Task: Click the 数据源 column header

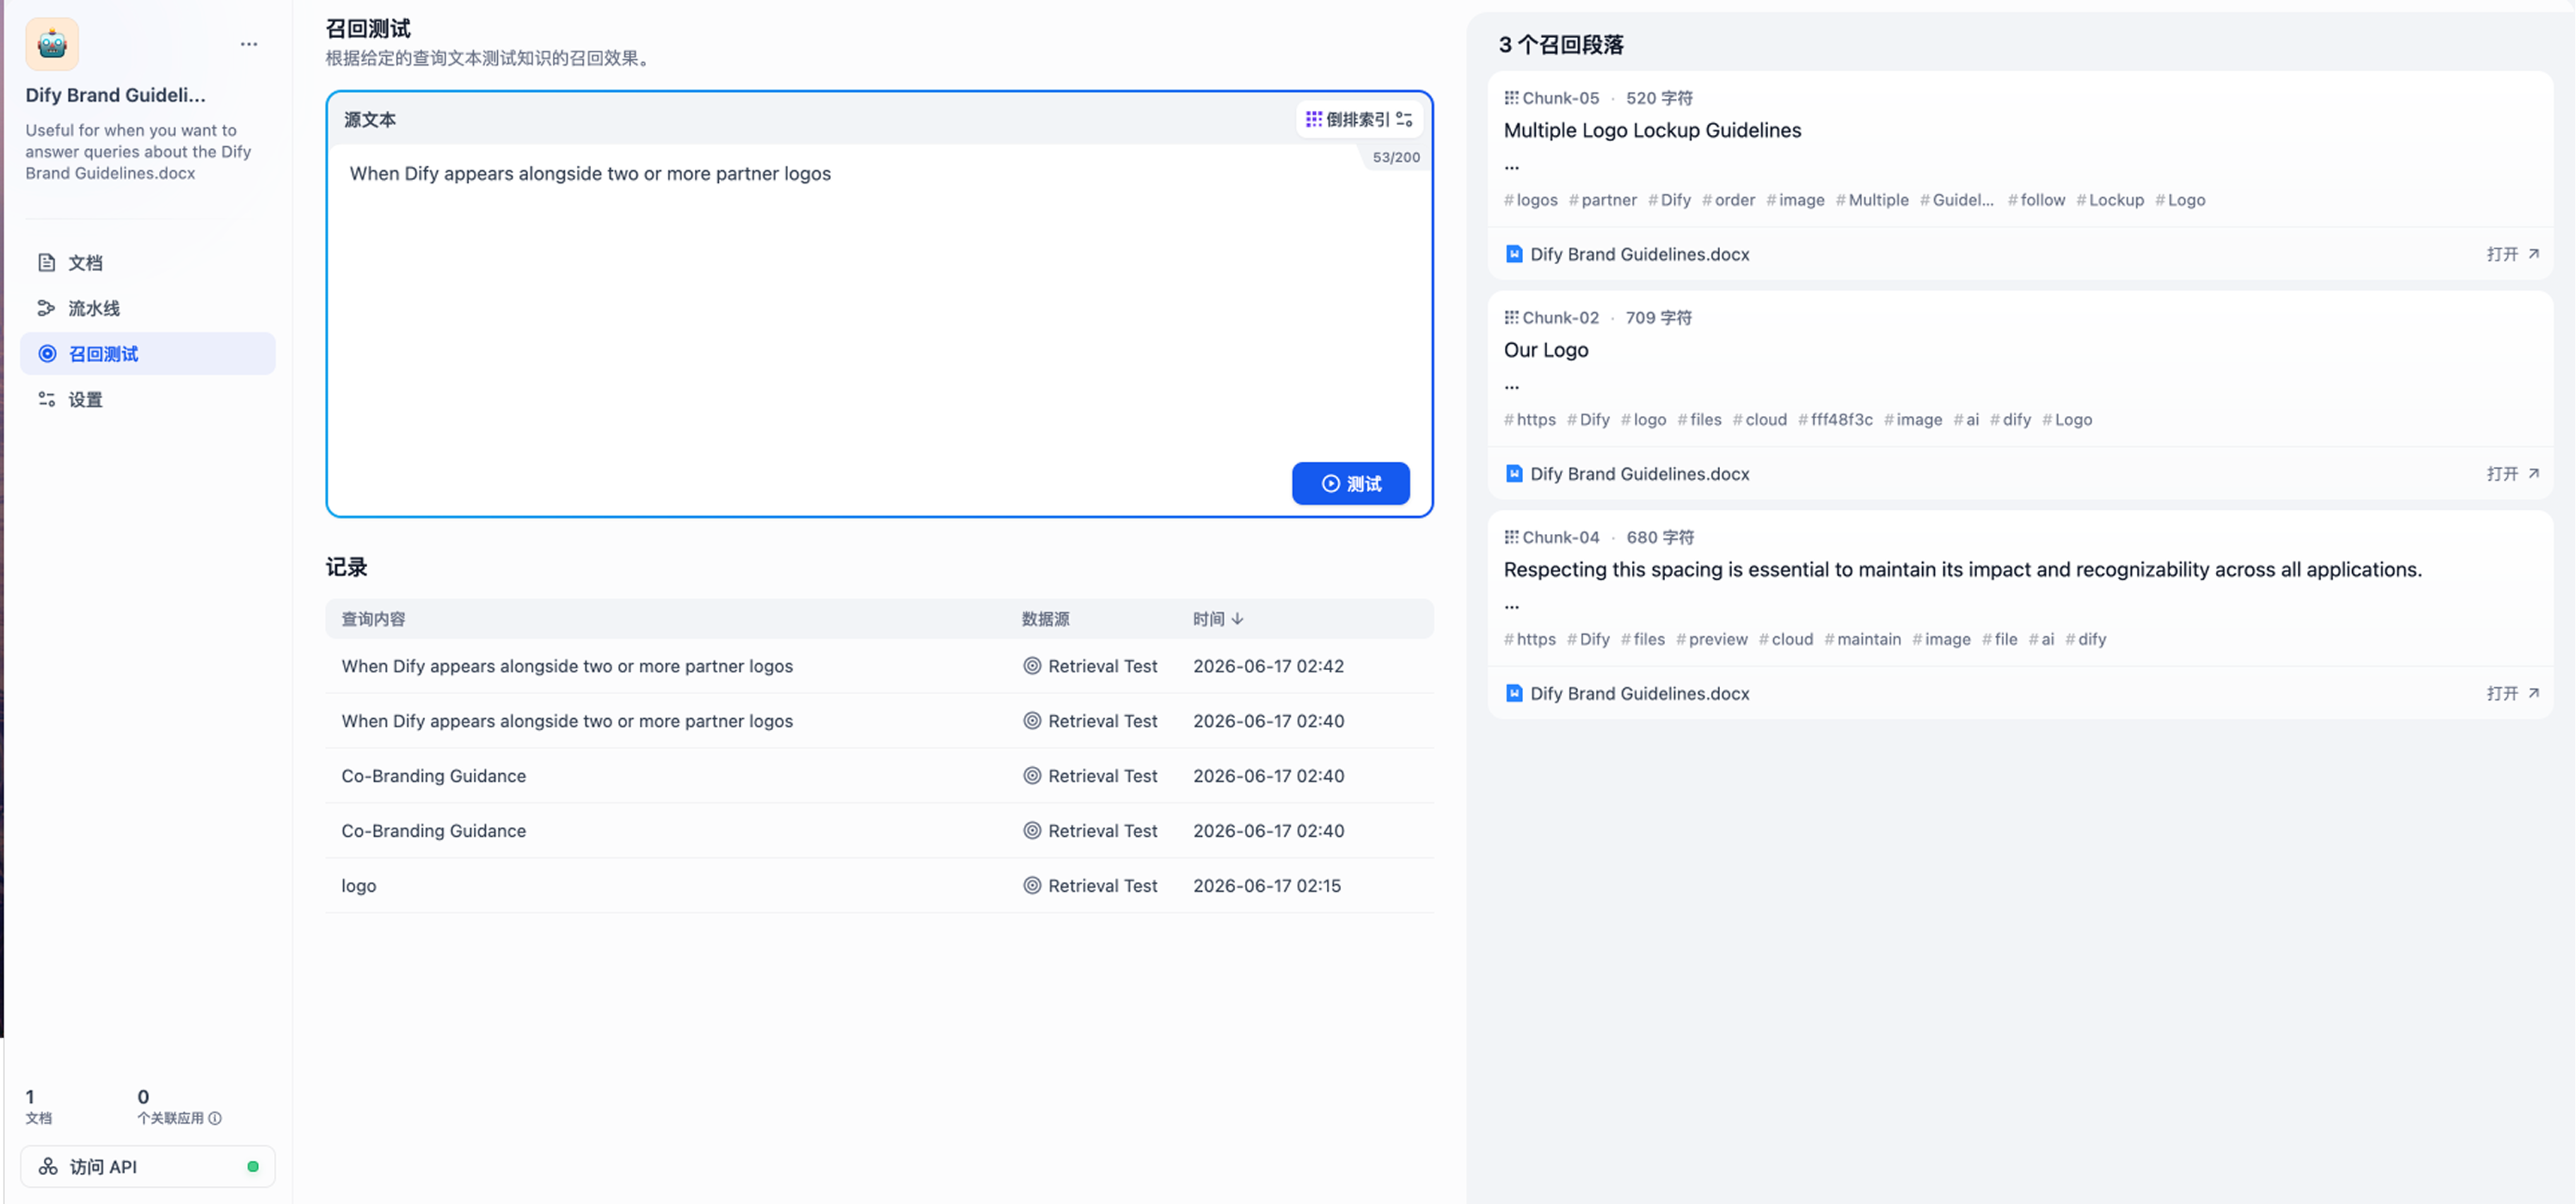Action: (x=1046, y=619)
